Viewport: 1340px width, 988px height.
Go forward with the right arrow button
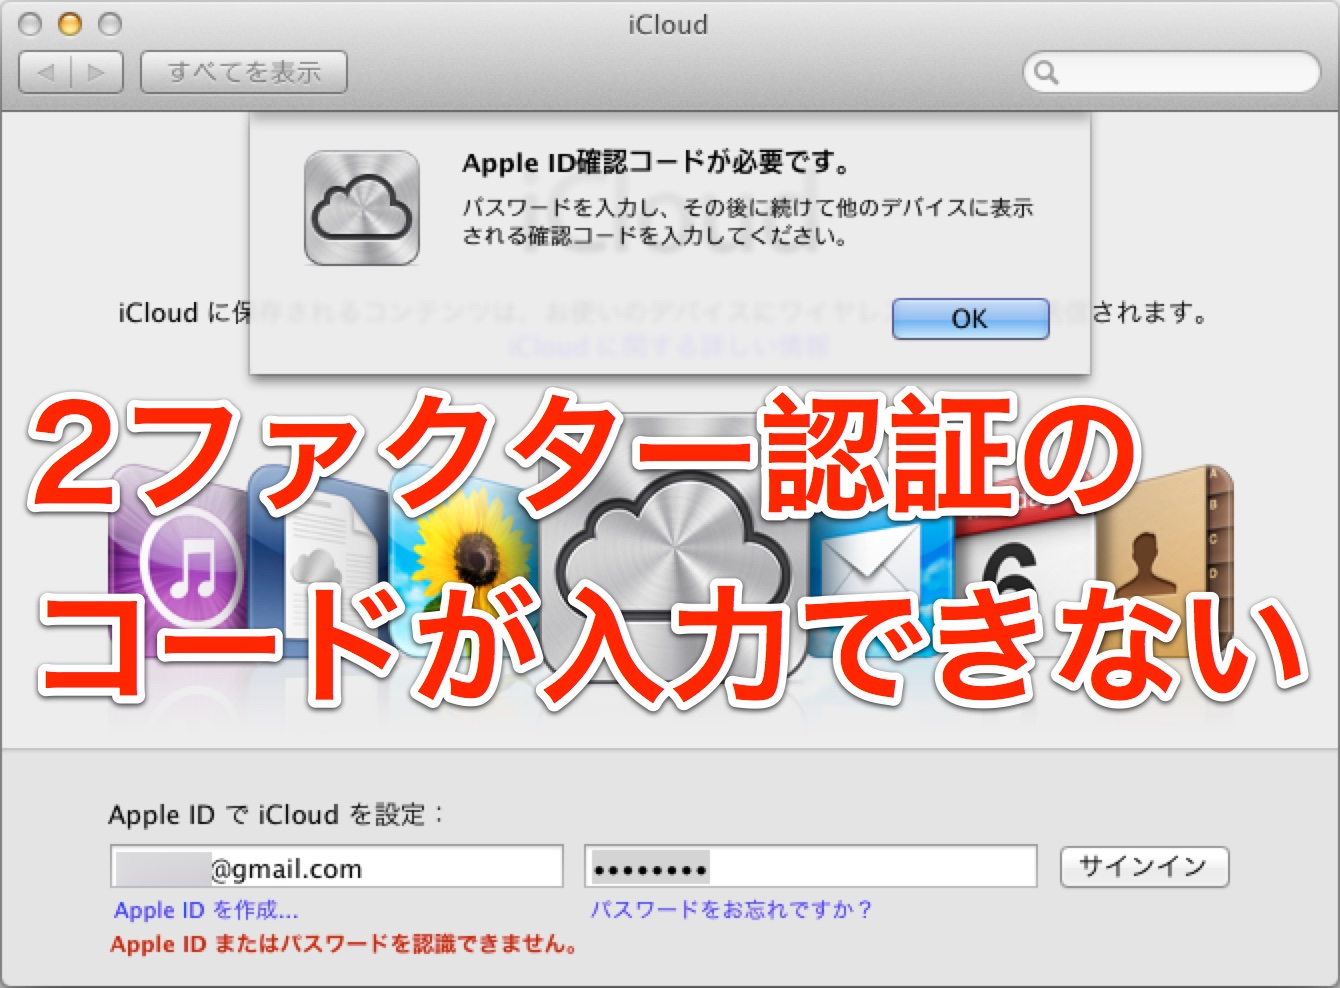pos(97,72)
